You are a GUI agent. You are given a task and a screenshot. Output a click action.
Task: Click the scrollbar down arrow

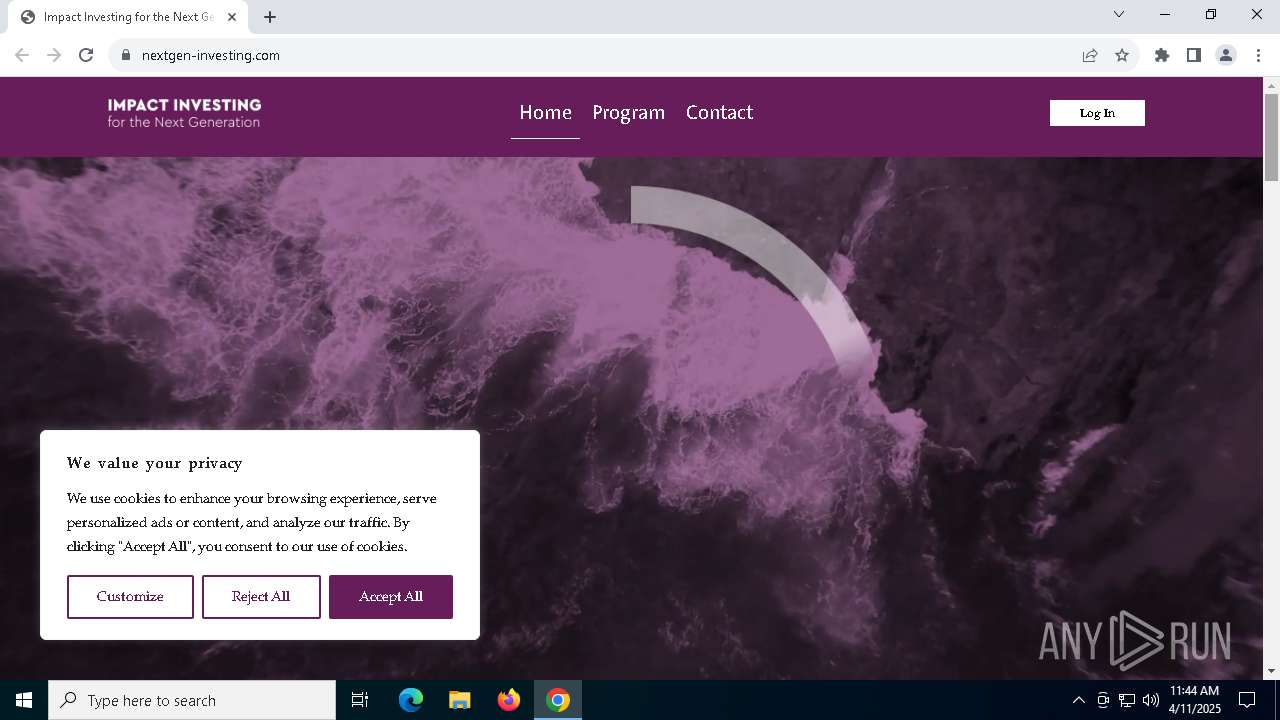click(x=1271, y=671)
